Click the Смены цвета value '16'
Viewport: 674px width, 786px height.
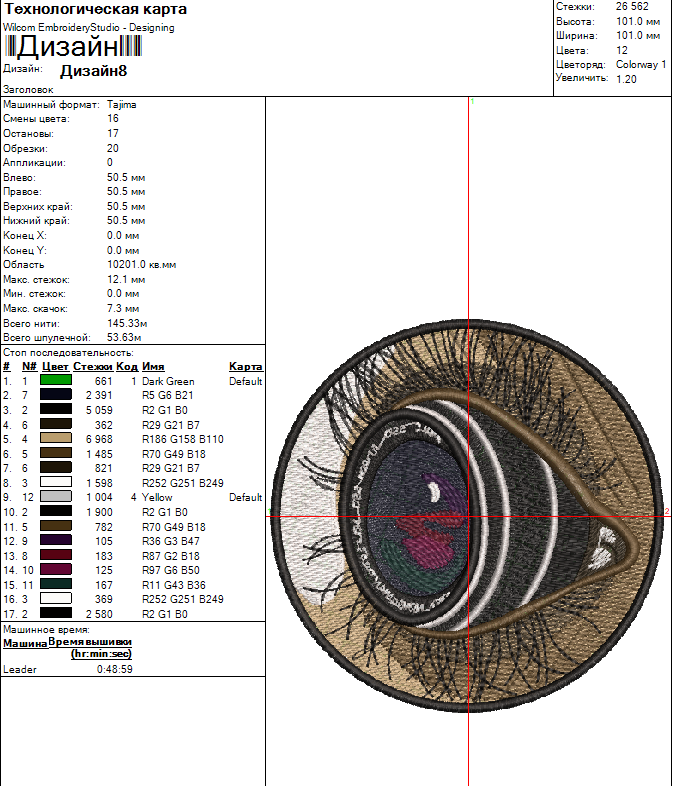click(113, 118)
